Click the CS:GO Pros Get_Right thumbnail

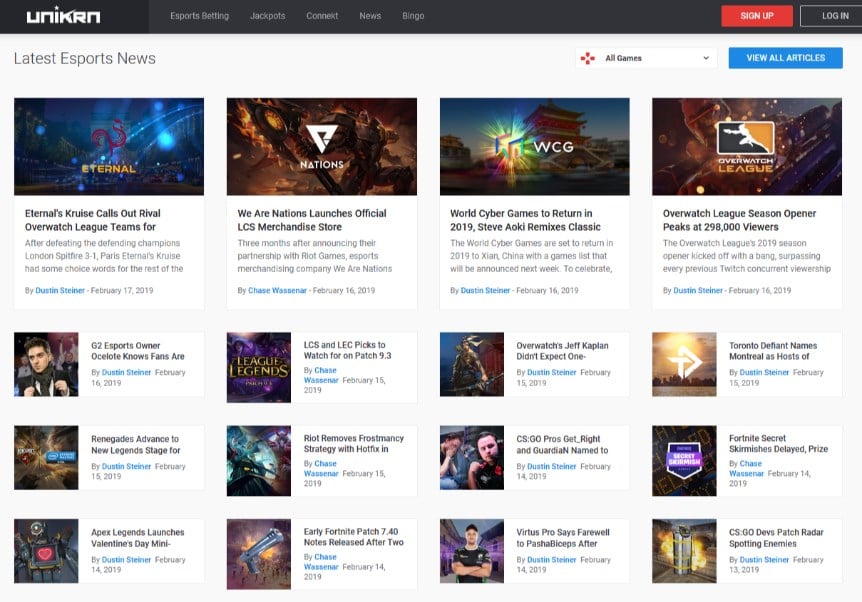tap(472, 457)
